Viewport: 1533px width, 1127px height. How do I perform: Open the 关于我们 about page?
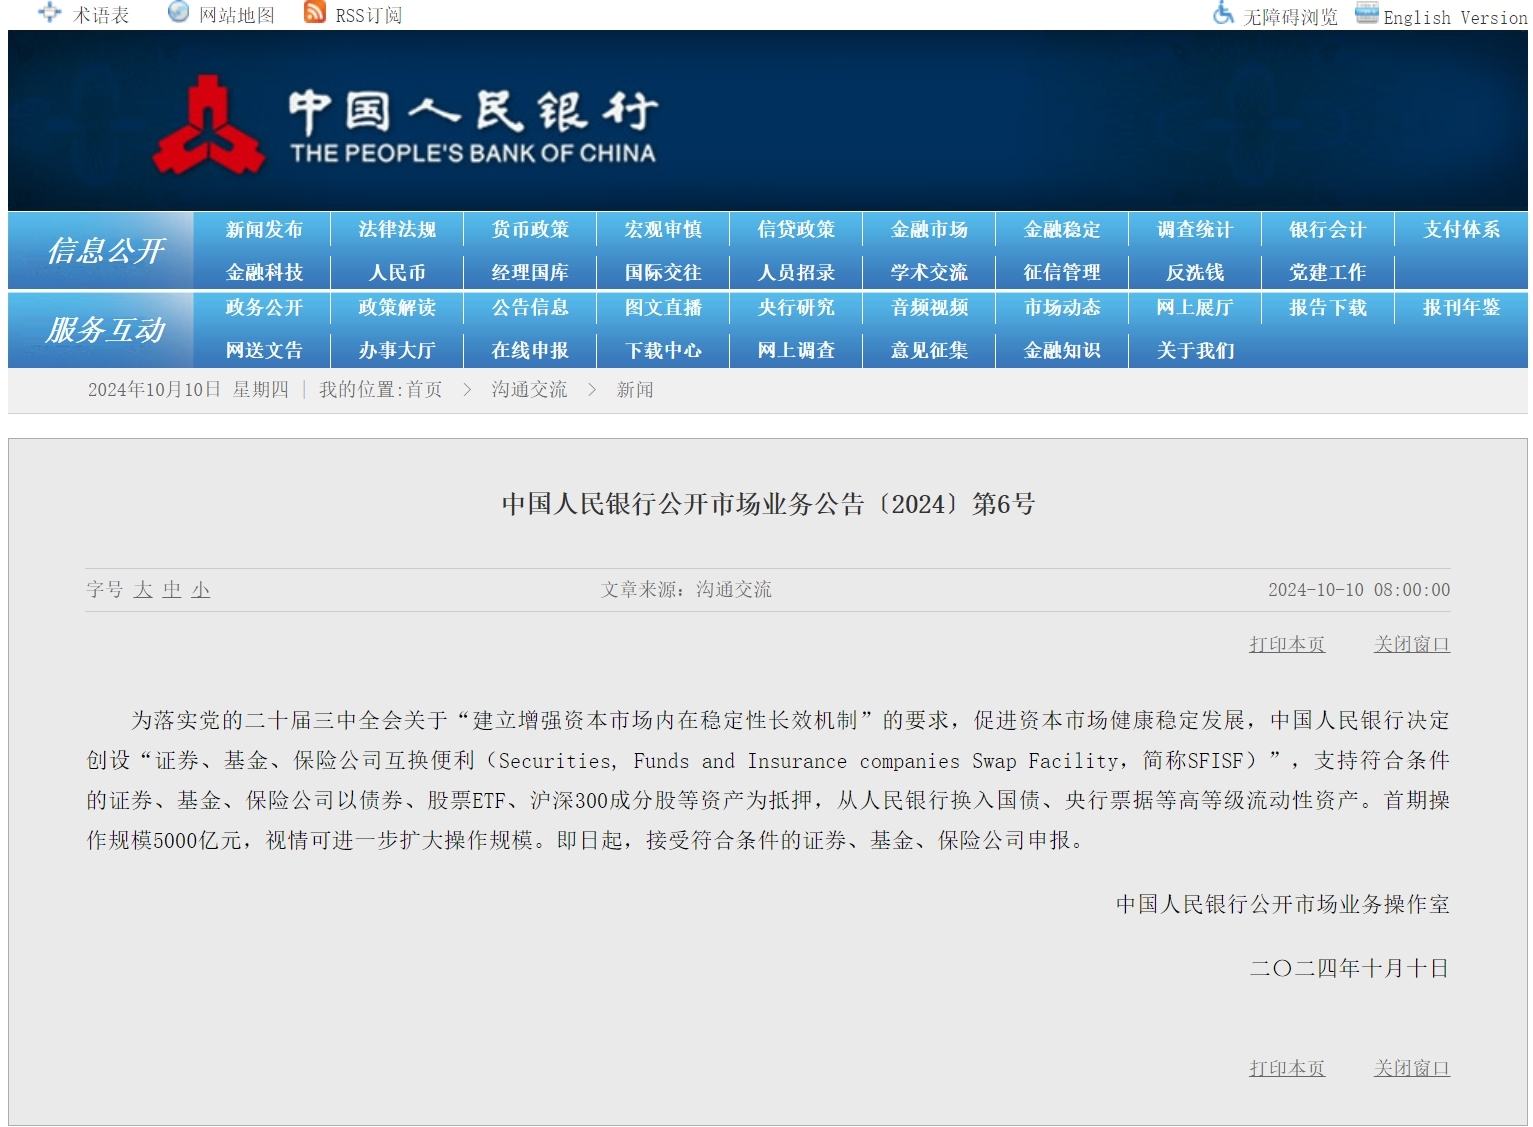click(x=1195, y=350)
